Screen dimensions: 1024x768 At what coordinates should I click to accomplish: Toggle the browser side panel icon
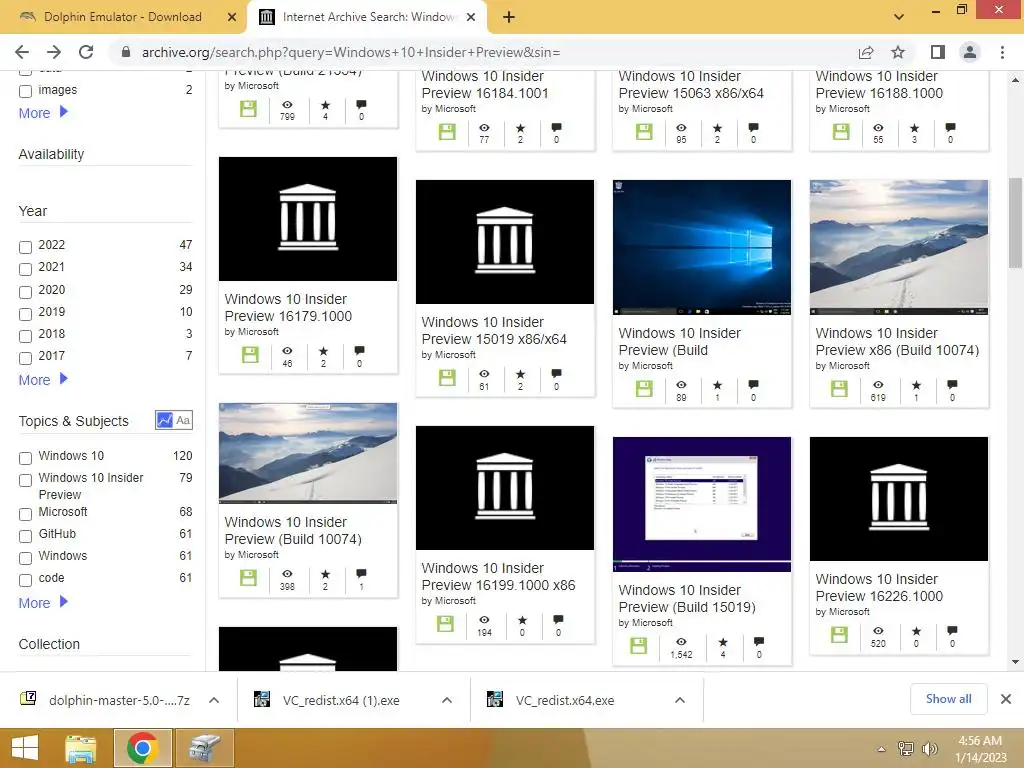coord(937,52)
